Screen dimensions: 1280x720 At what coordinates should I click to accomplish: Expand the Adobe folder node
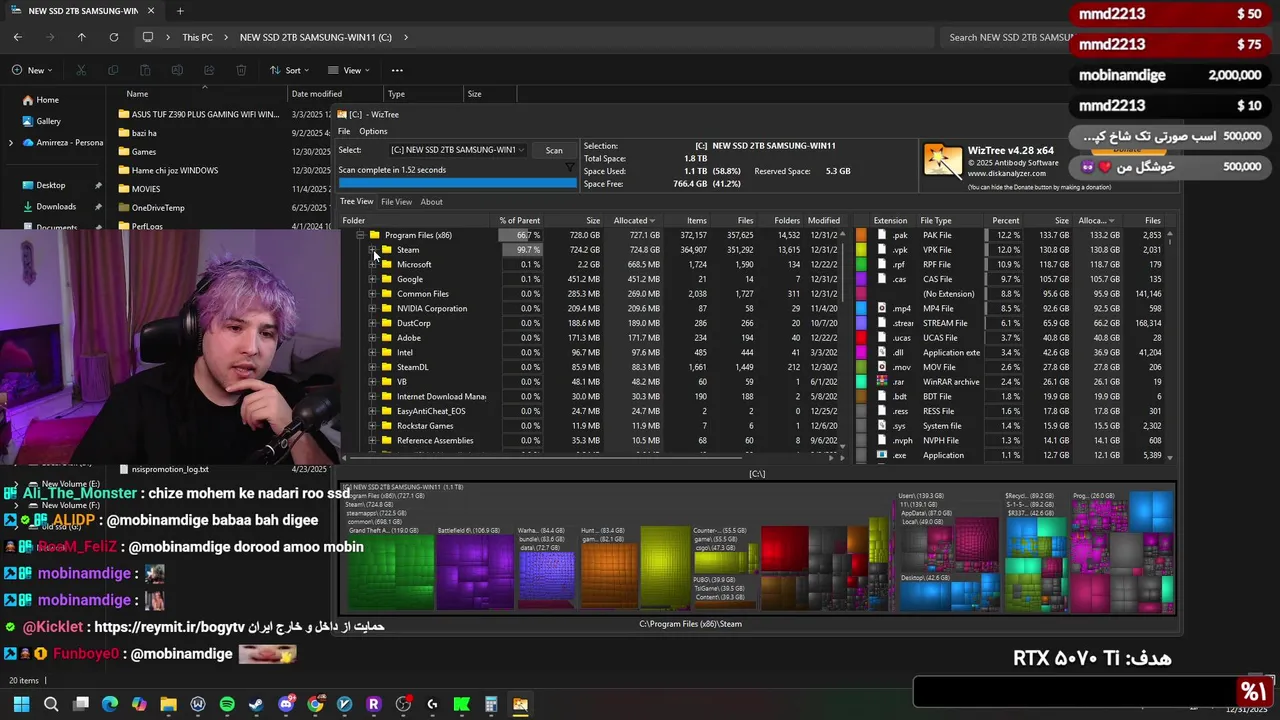pyautogui.click(x=372, y=338)
